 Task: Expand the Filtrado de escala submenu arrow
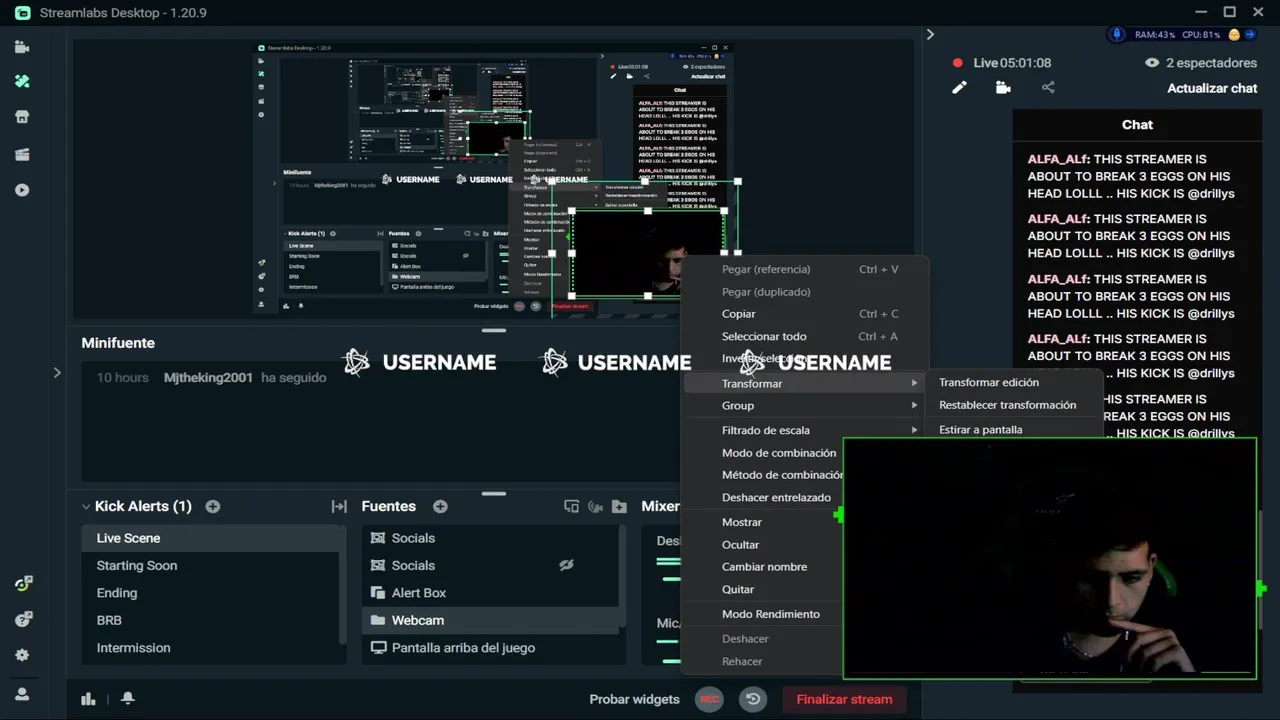click(913, 430)
